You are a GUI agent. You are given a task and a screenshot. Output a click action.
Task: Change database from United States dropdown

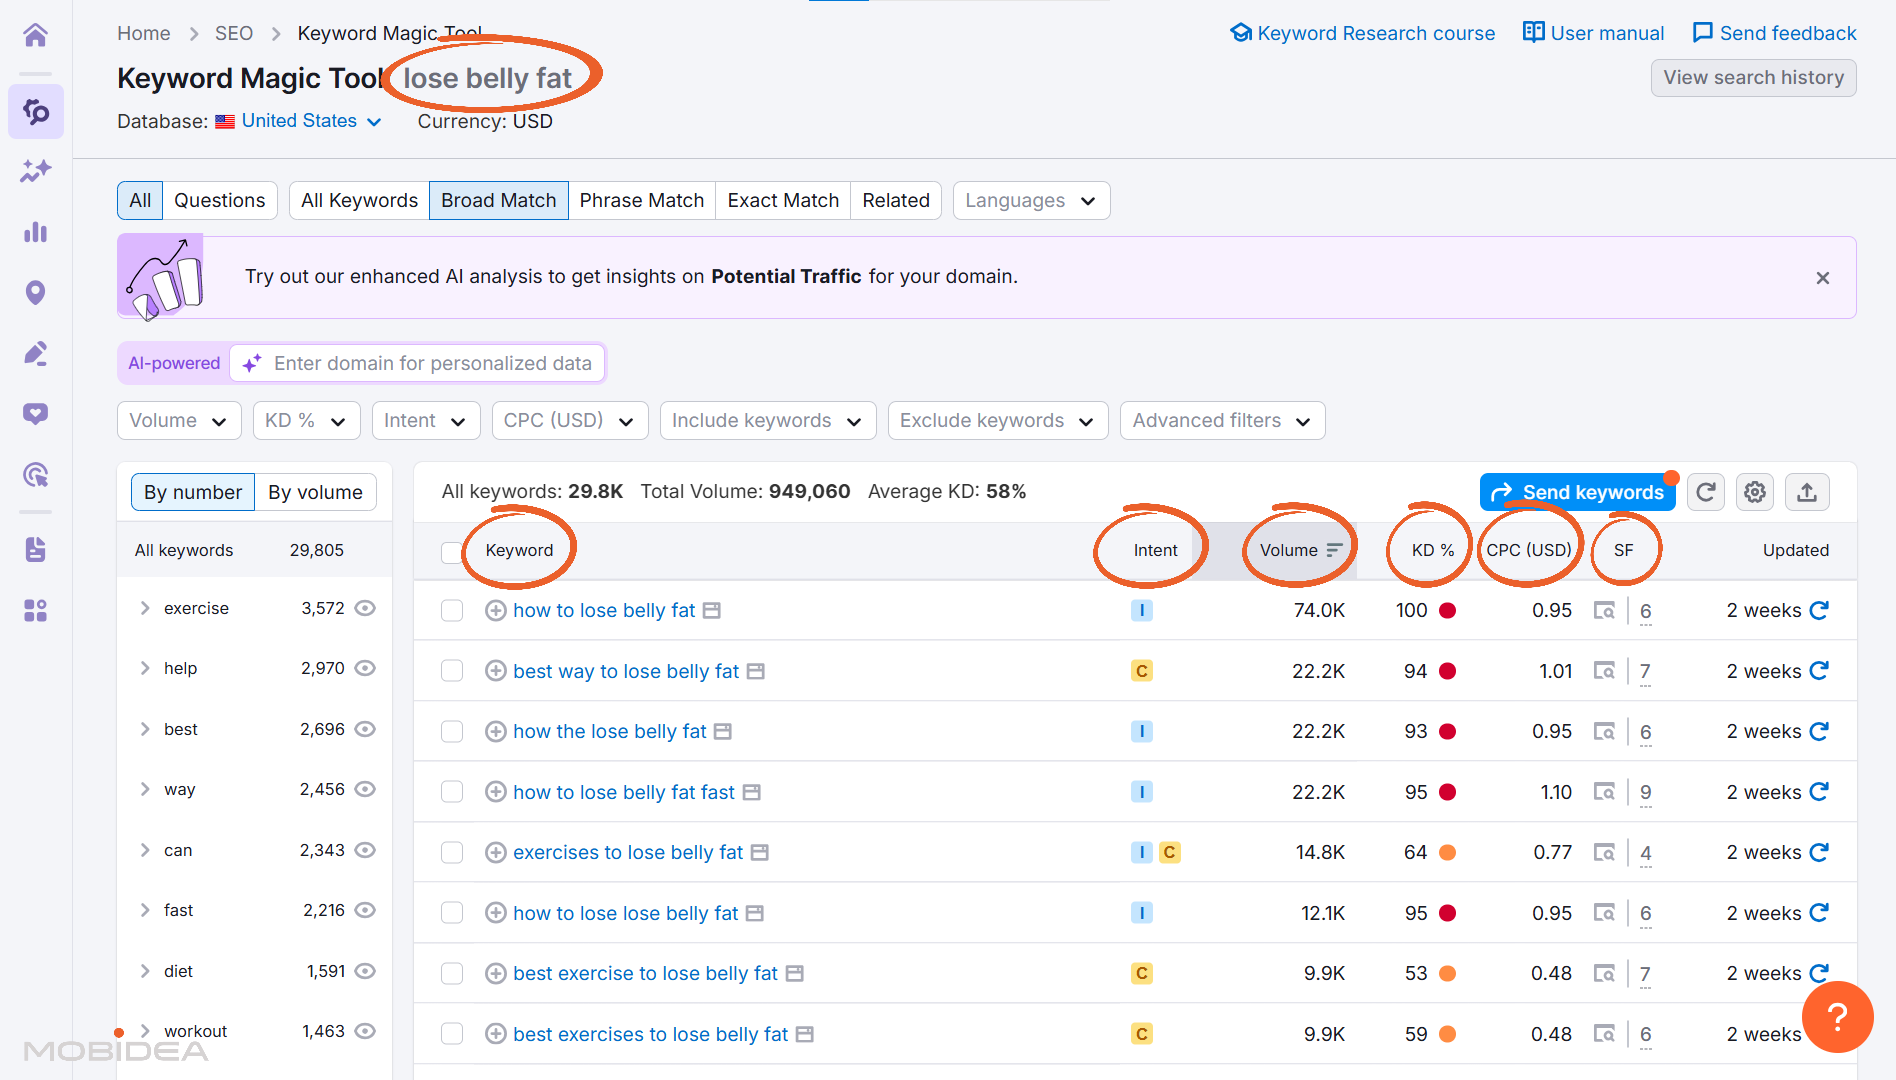coord(299,121)
